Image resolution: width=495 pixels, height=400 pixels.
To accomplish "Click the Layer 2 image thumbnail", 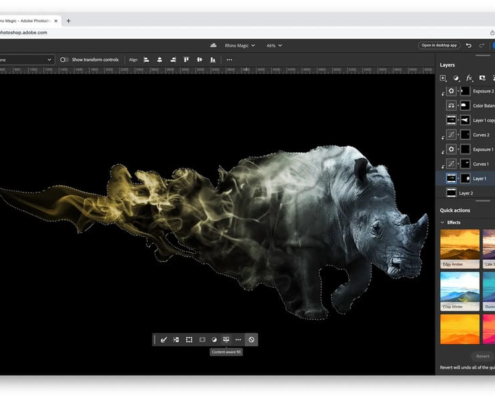I will [x=451, y=193].
